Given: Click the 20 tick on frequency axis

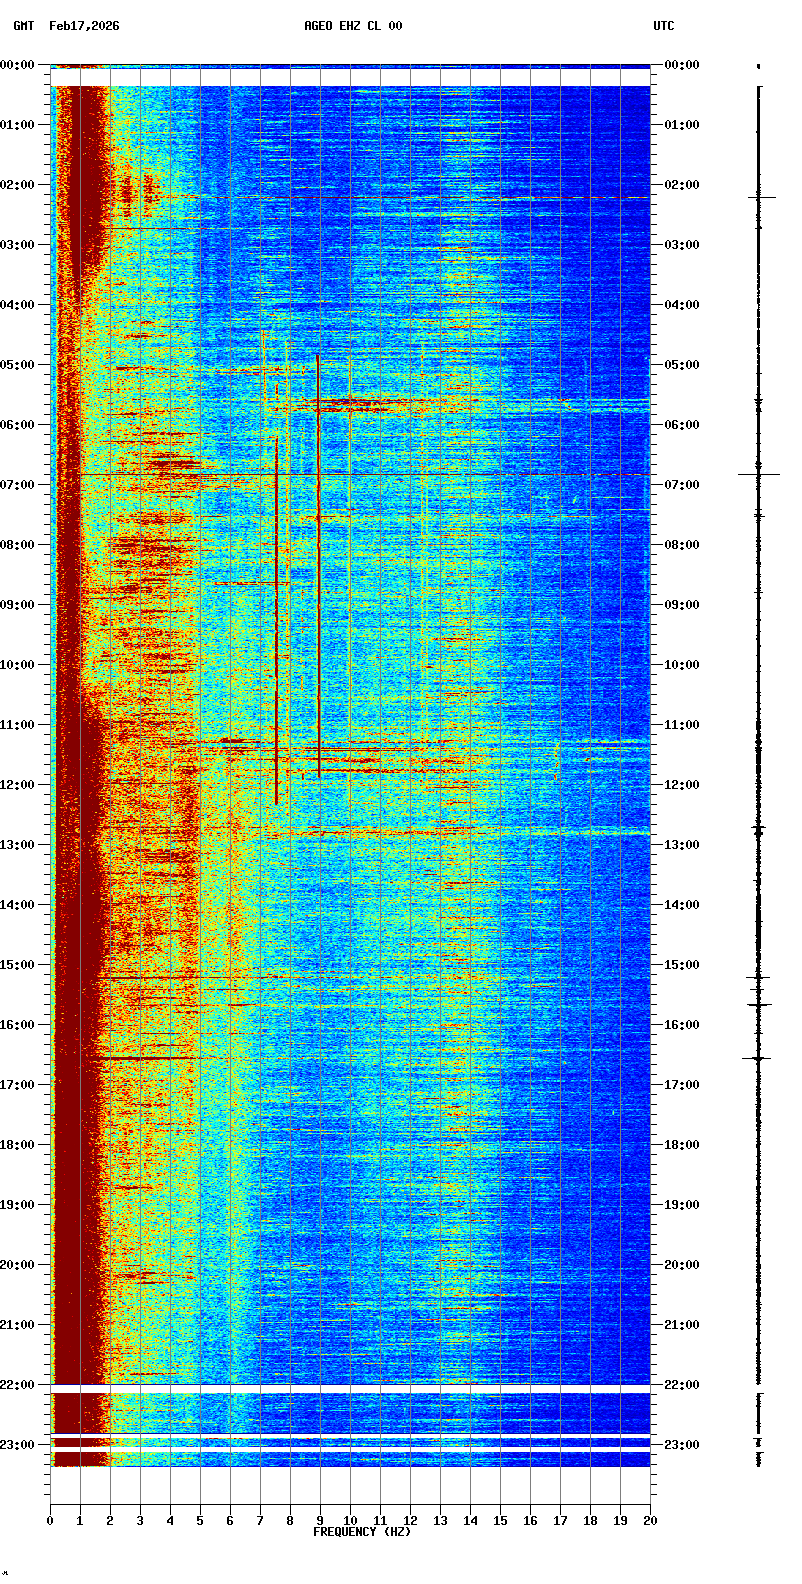Looking at the screenshot, I should pyautogui.click(x=650, y=1521).
